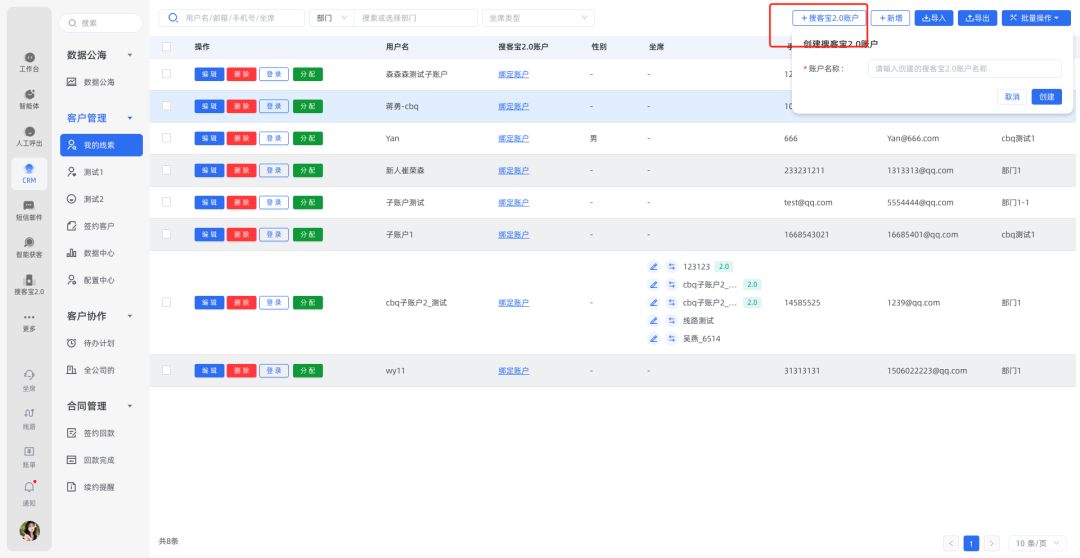Screen dimensions: 1080x558
Task: Open the 智能体 module icon
Action: click(x=29, y=97)
